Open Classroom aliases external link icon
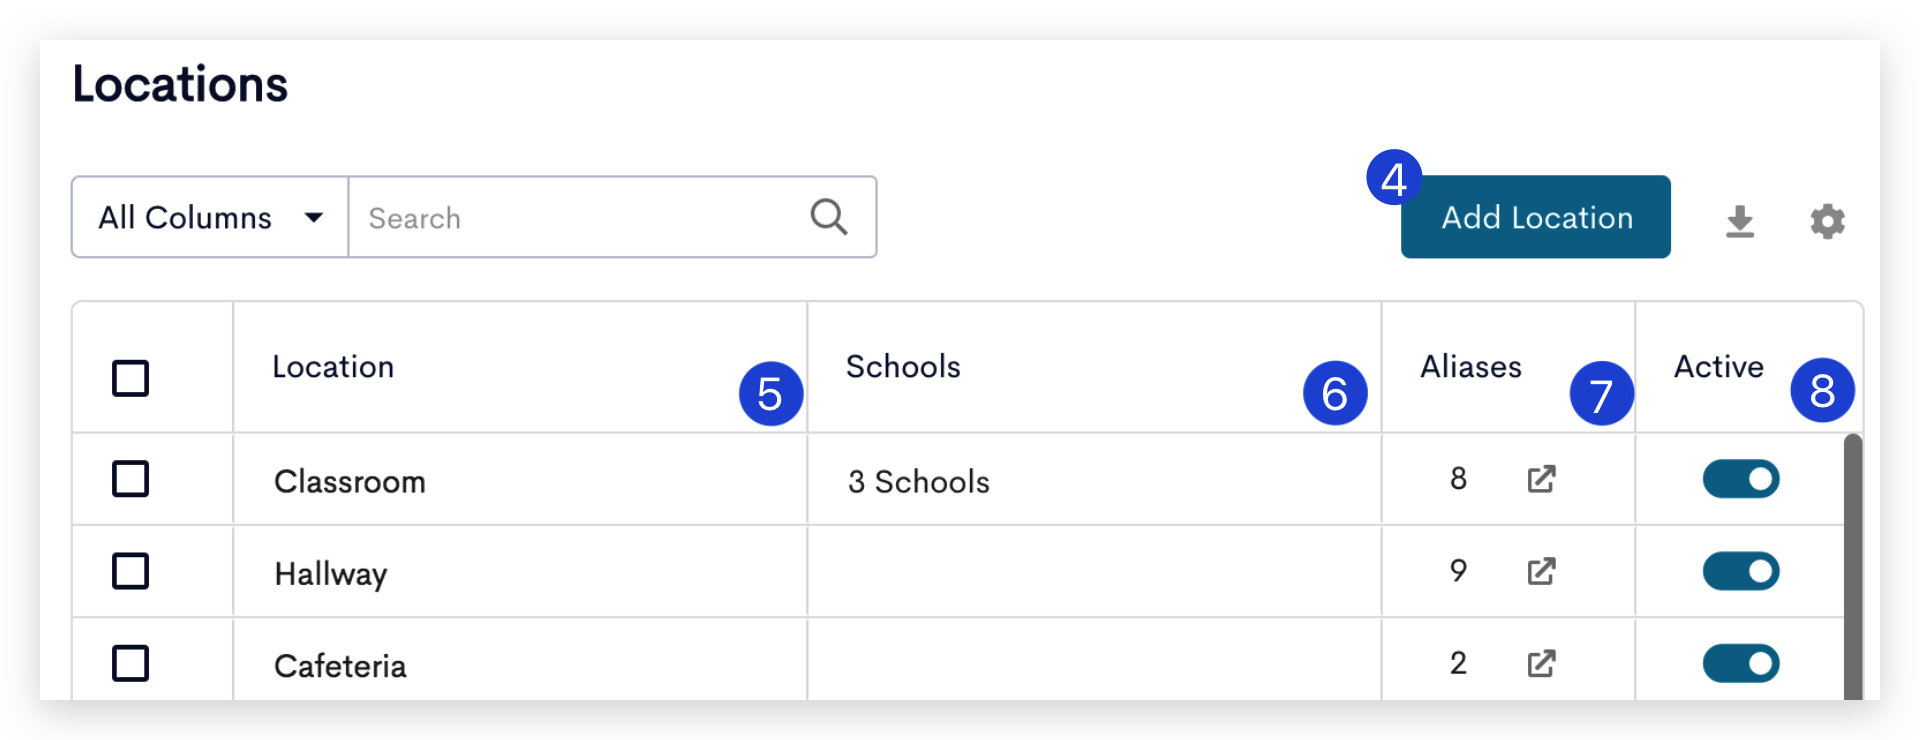Viewport: 1920px width, 740px height. (x=1542, y=479)
